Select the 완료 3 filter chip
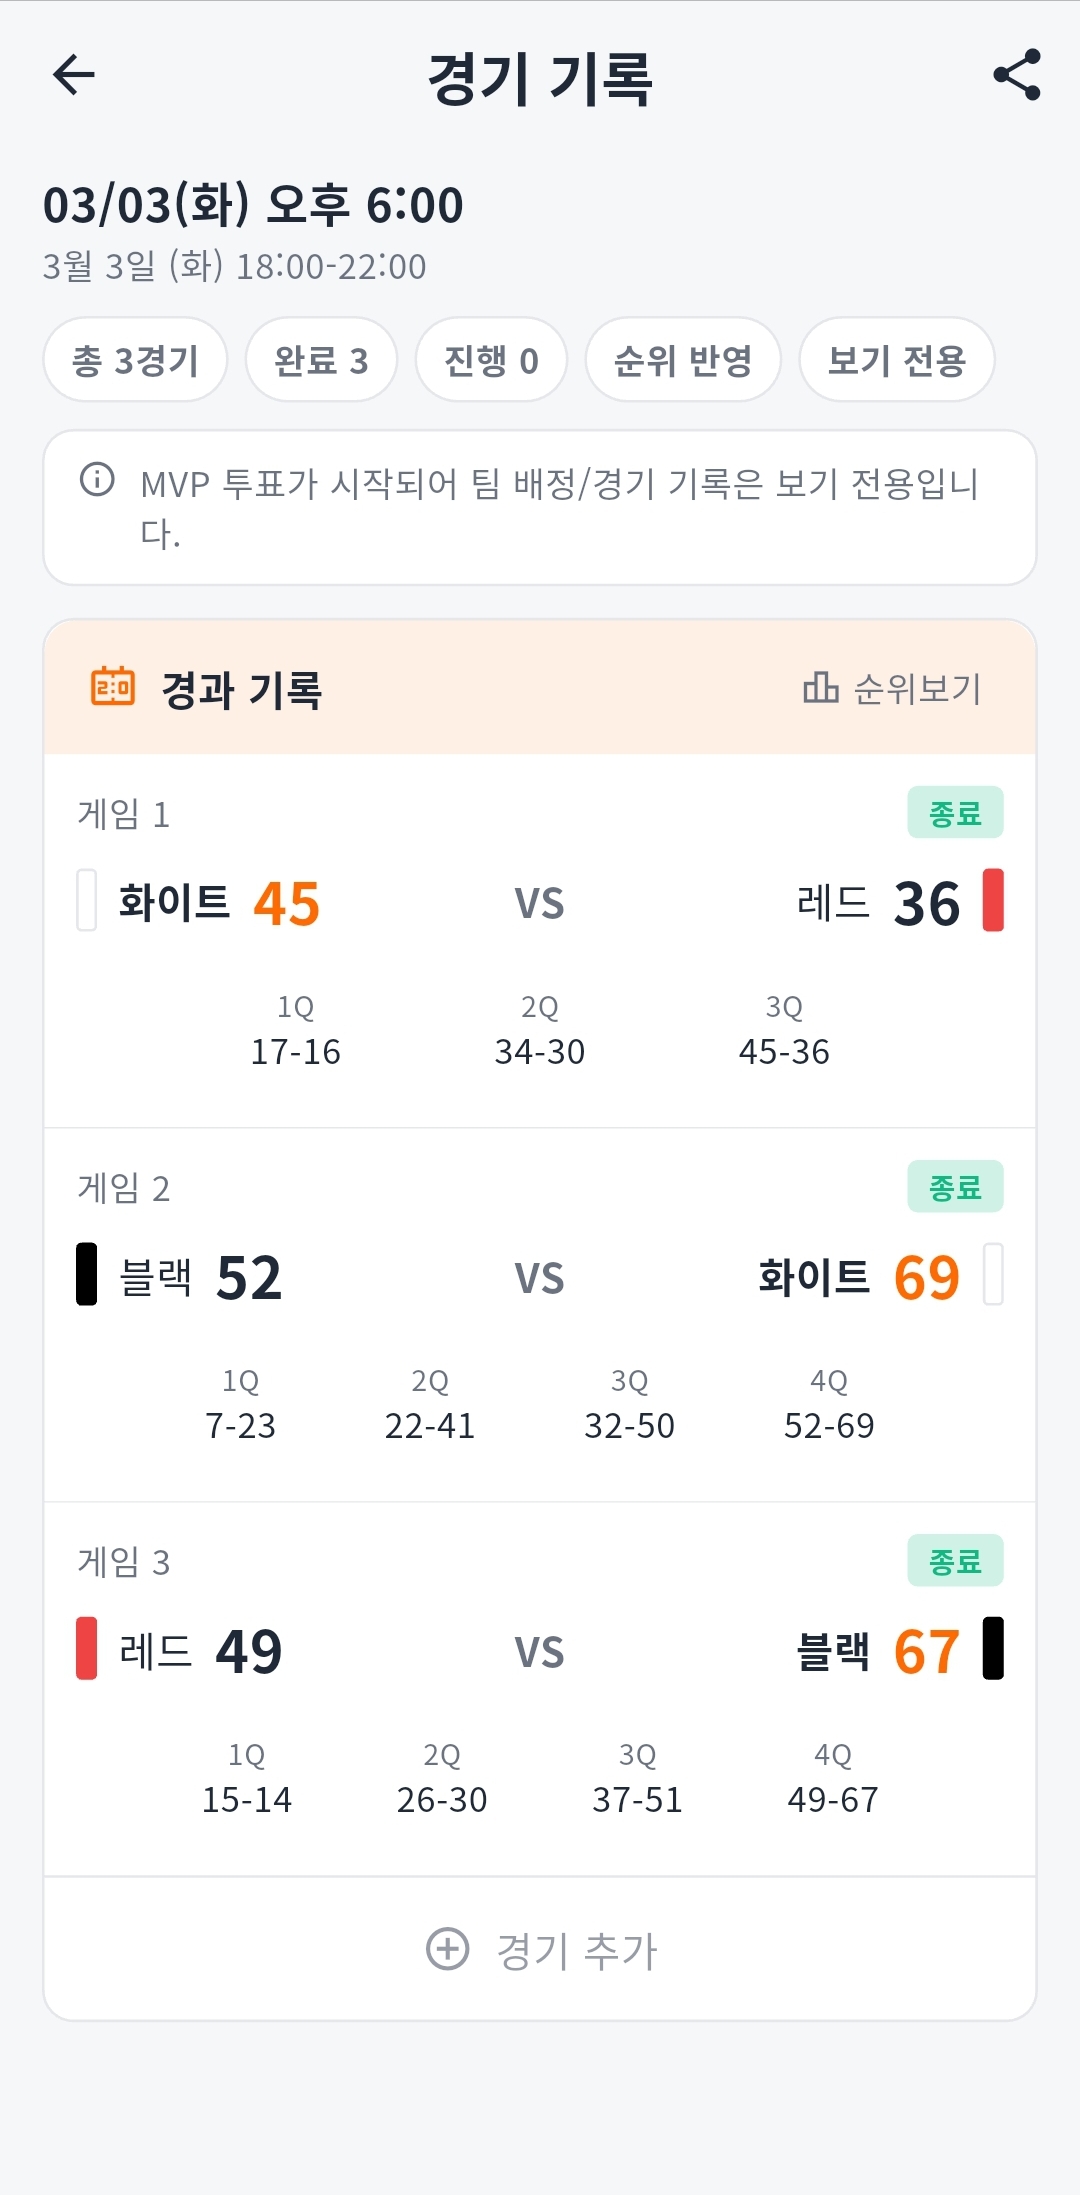1080x2195 pixels. click(320, 361)
